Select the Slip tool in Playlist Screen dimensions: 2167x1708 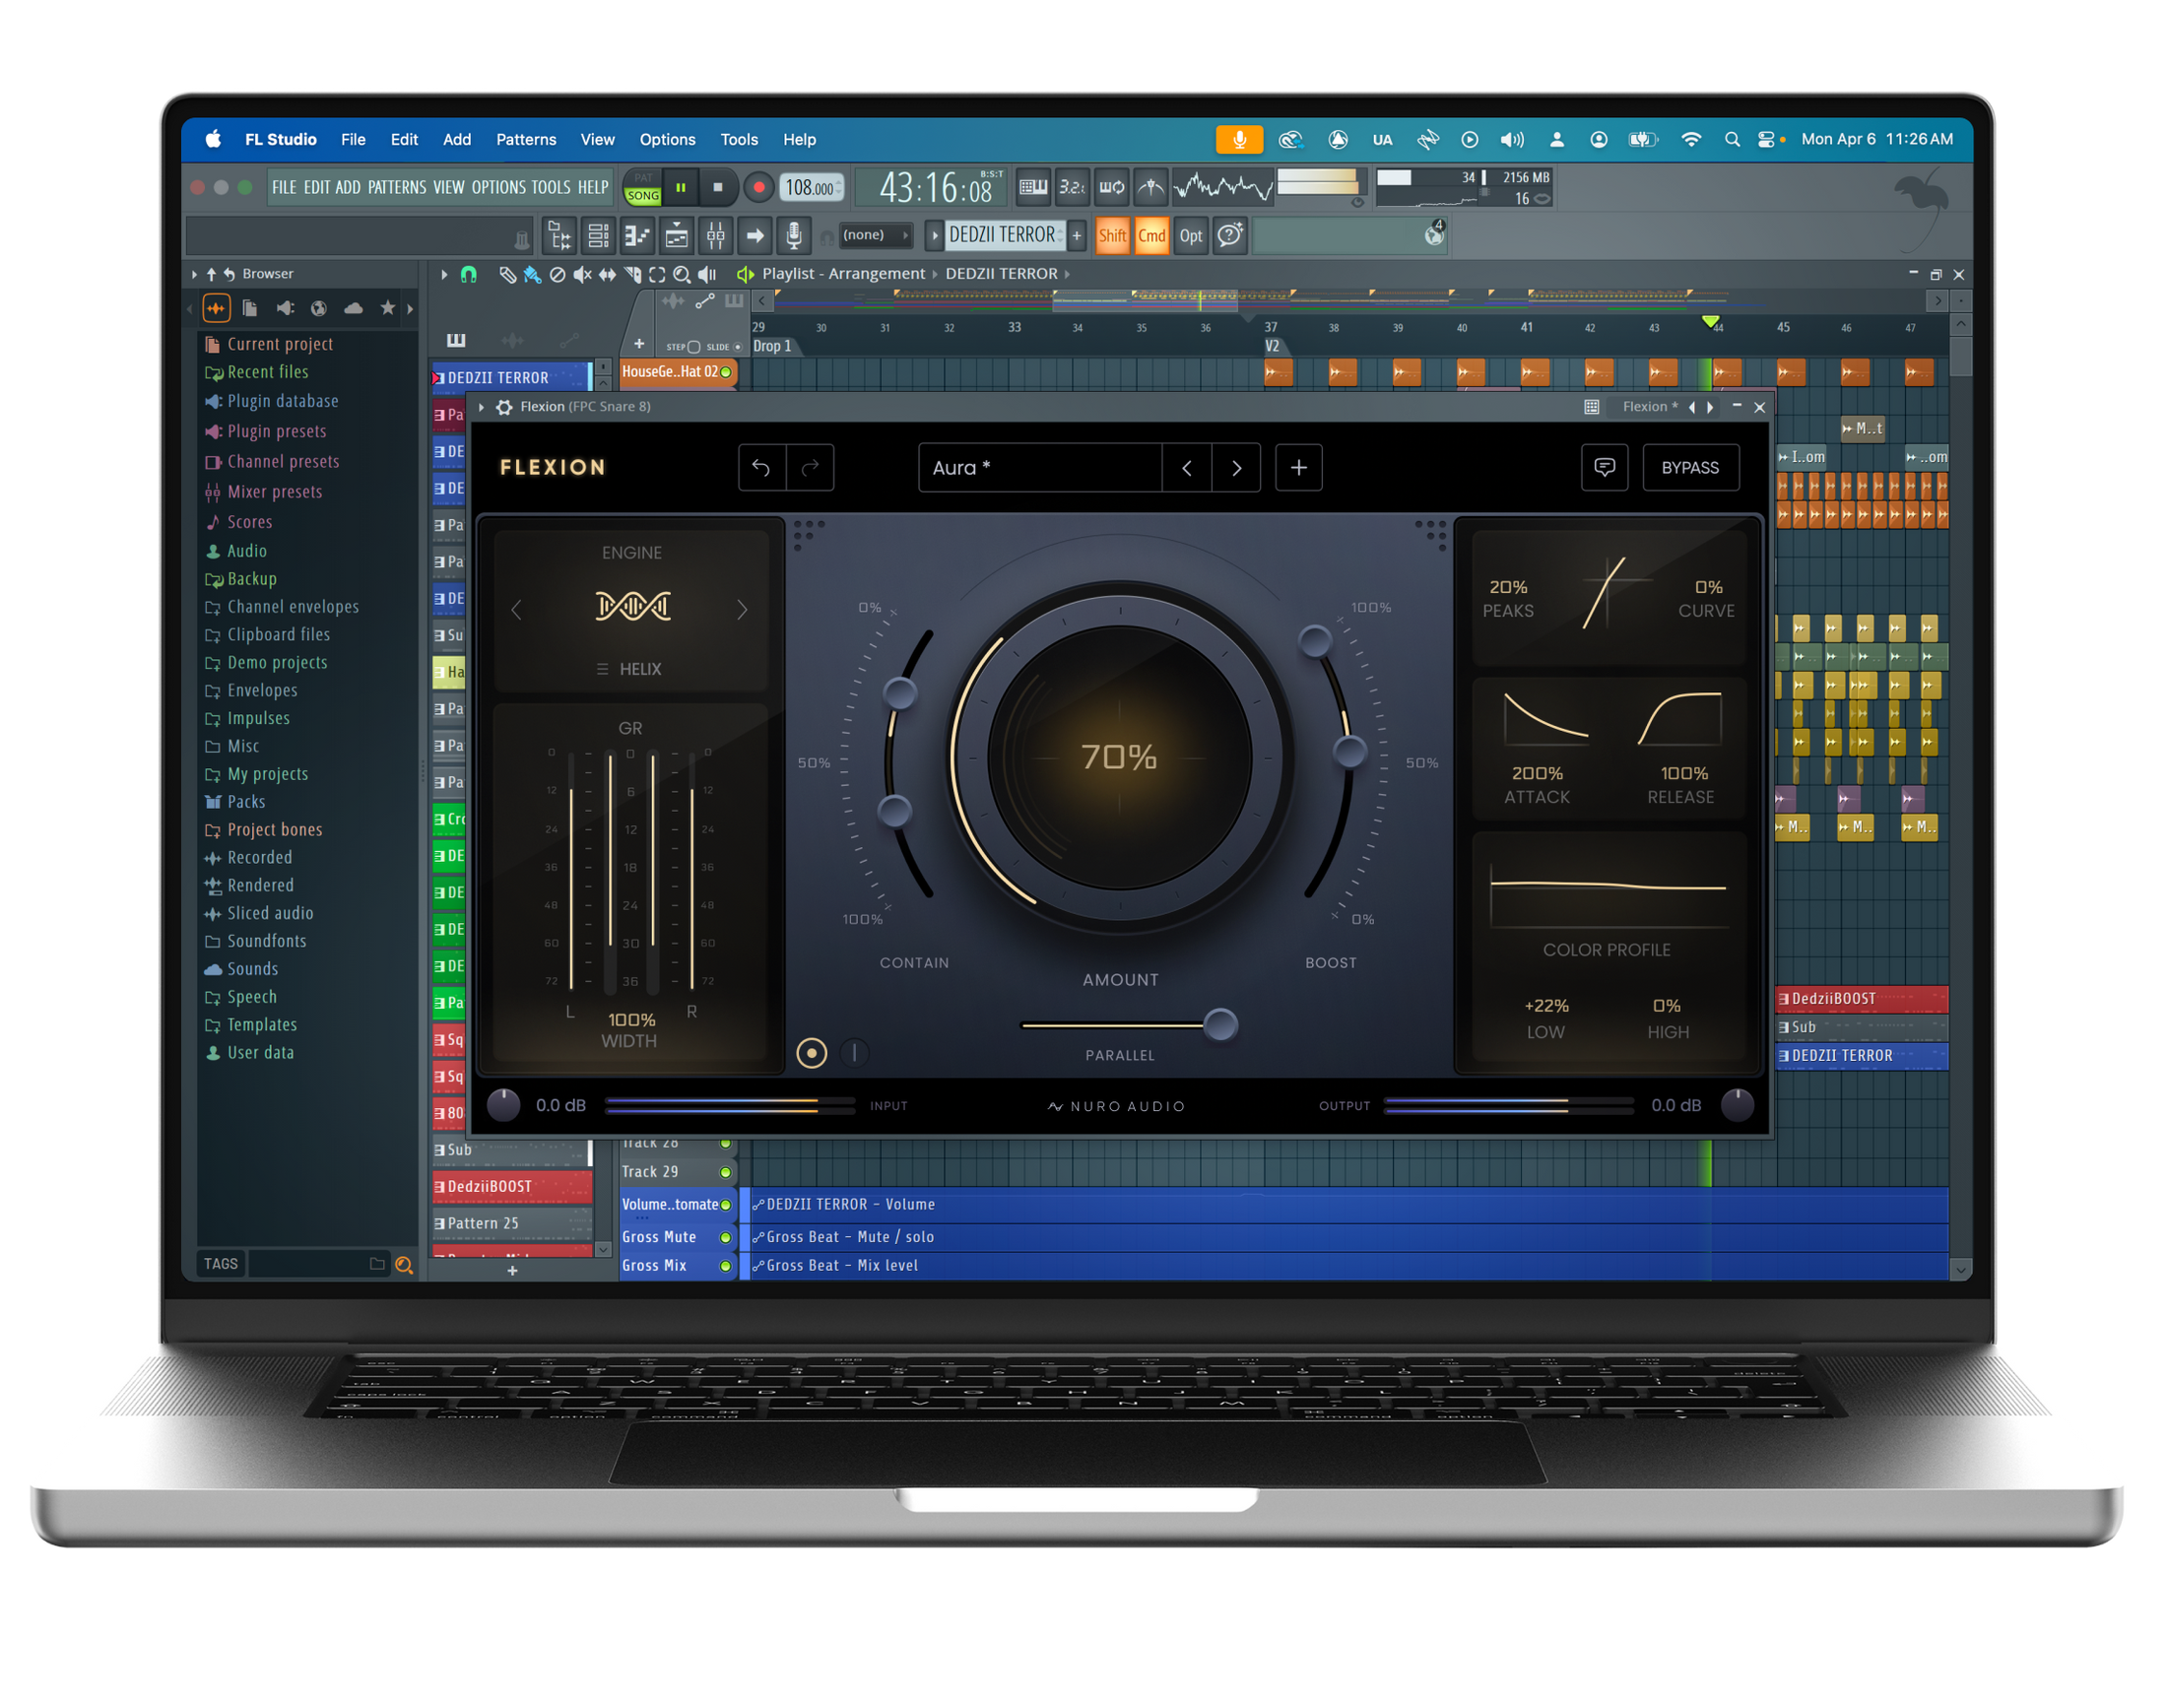[607, 274]
